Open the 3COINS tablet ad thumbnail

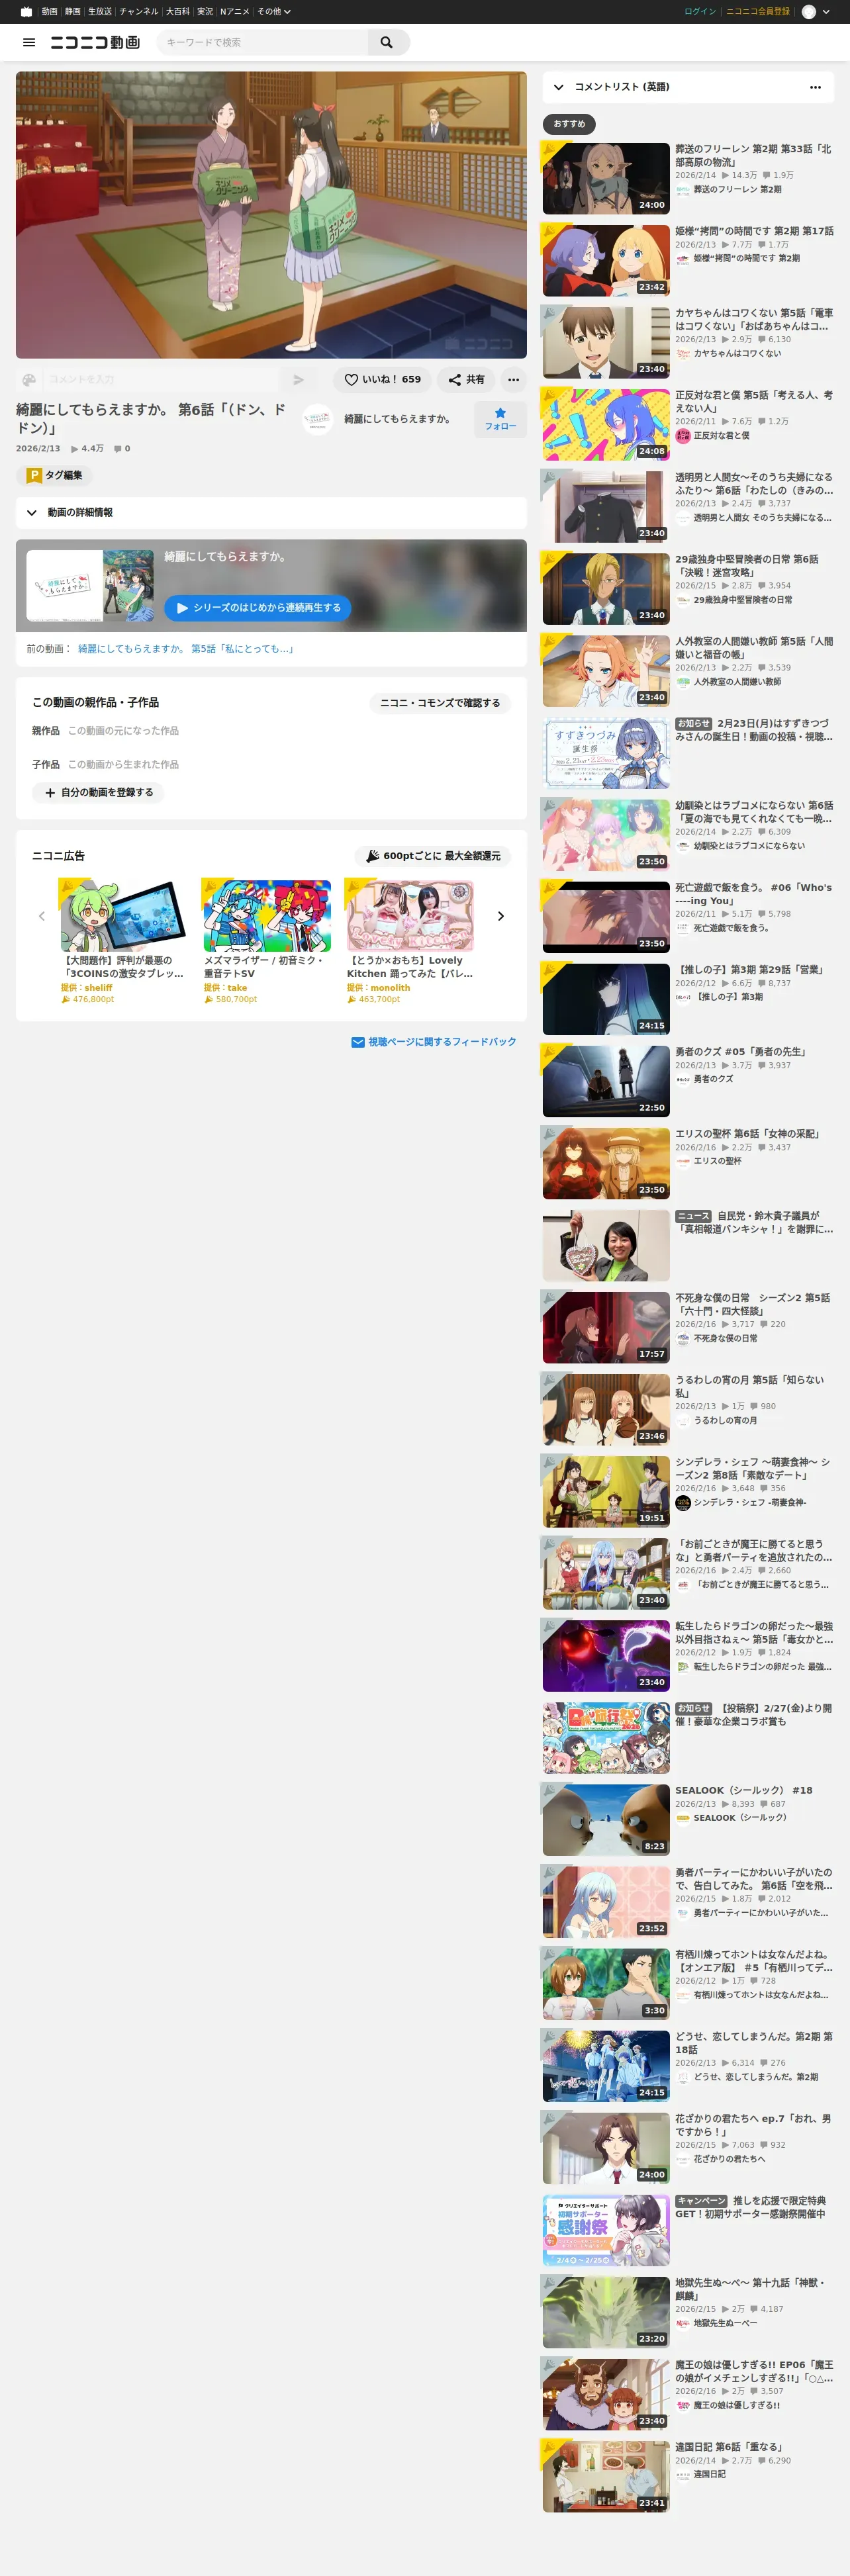click(x=123, y=916)
